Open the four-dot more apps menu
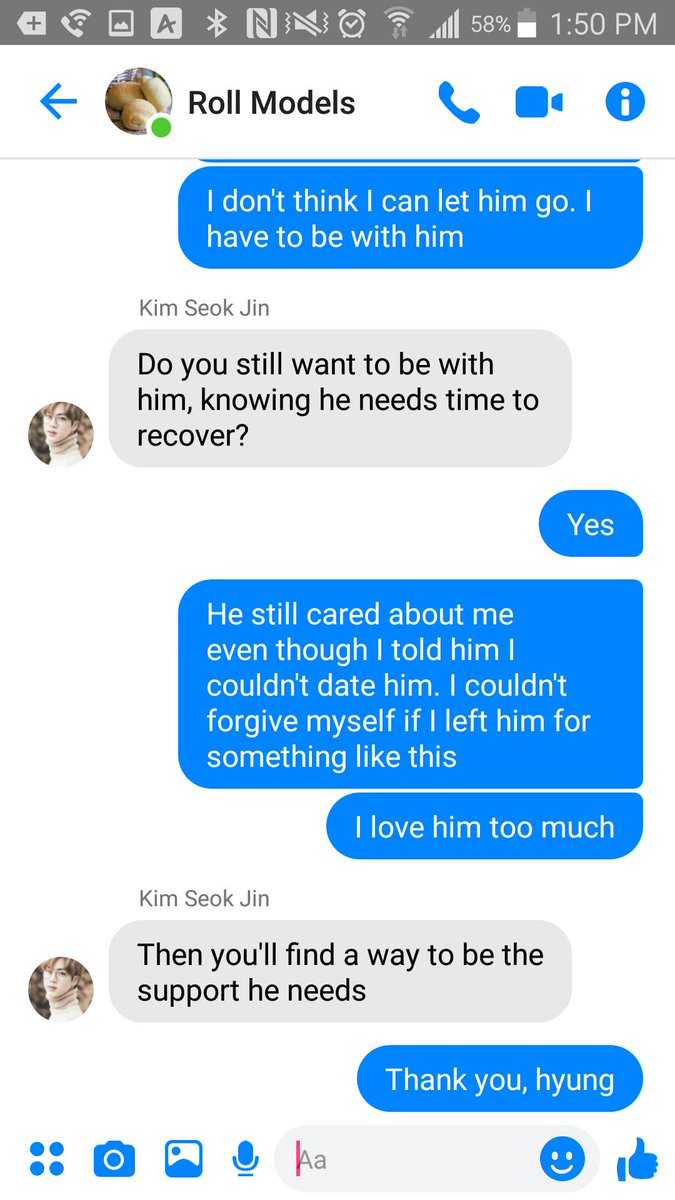675x1200 pixels. pyautogui.click(x=46, y=1159)
